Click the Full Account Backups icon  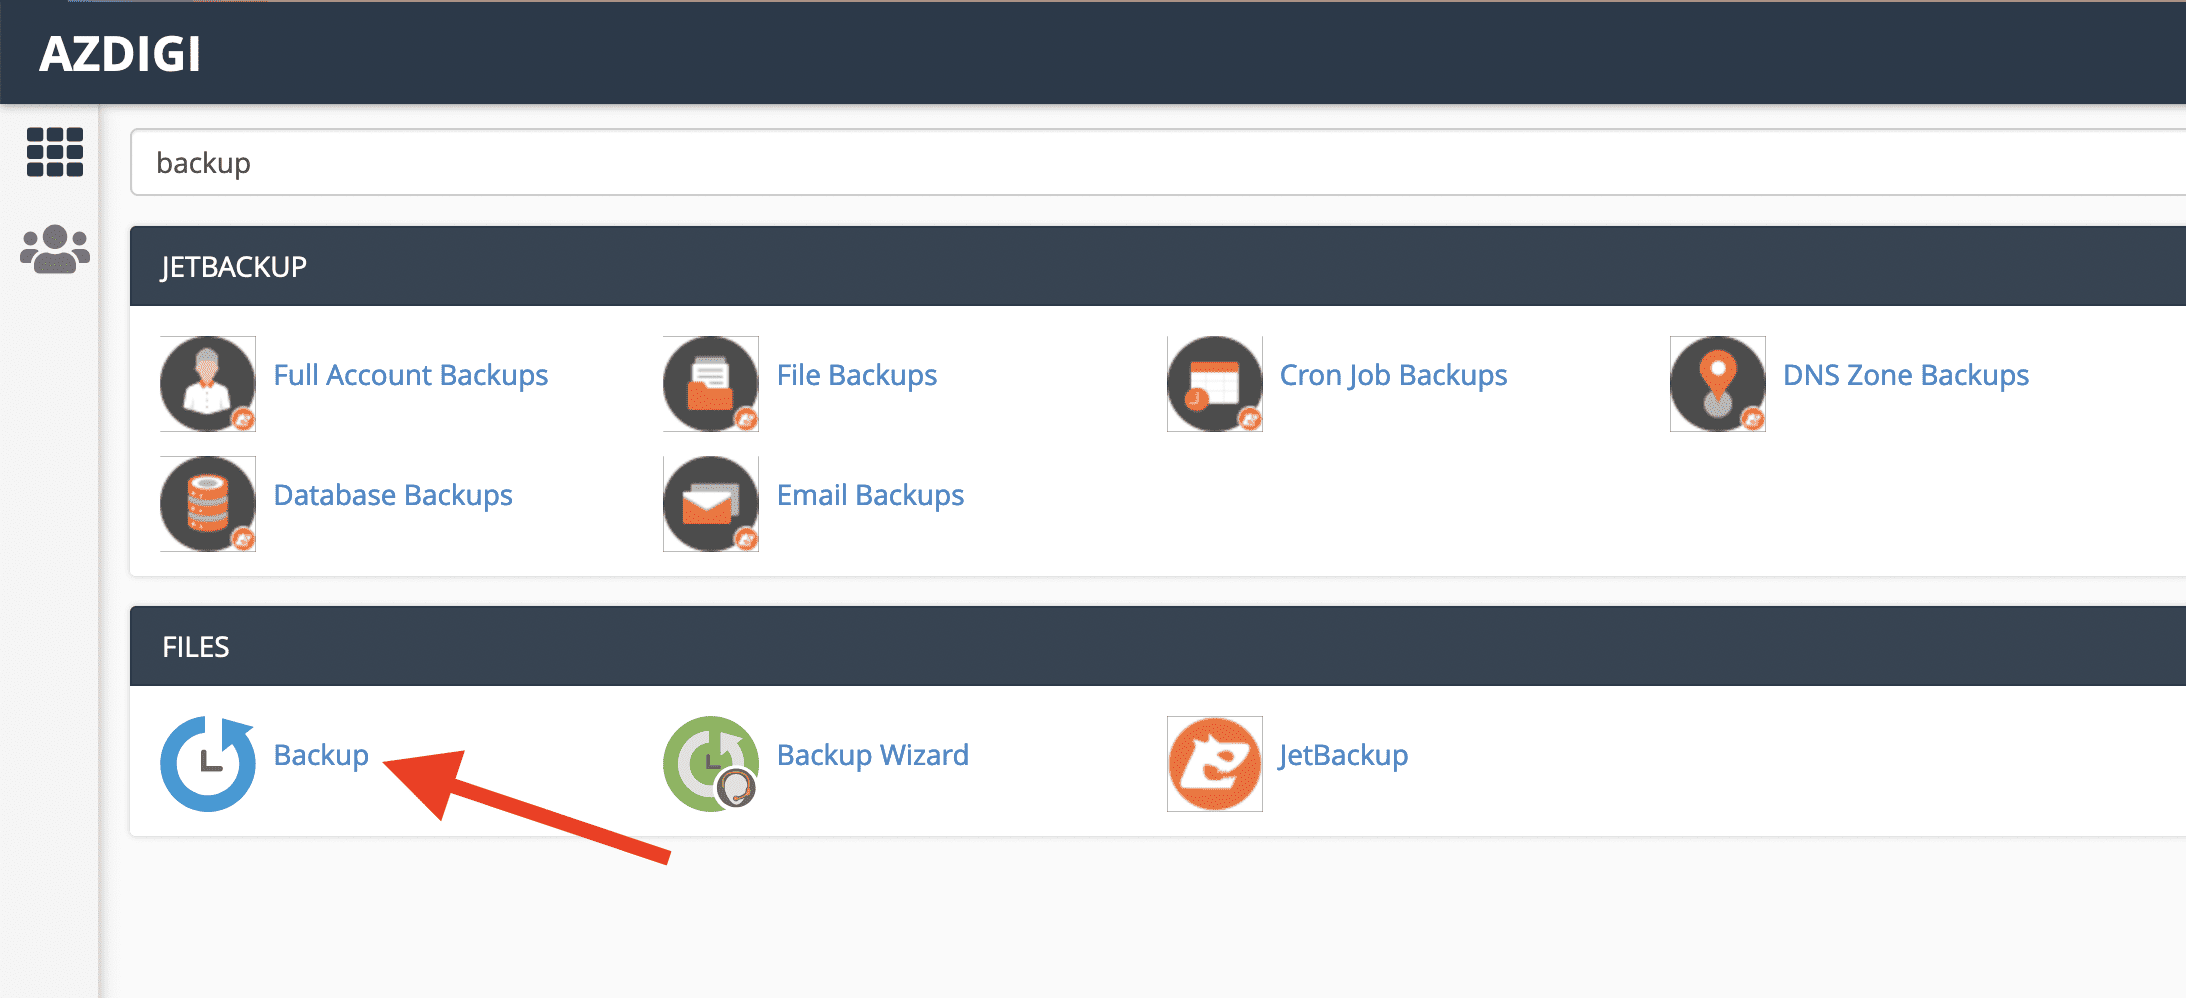(x=208, y=384)
